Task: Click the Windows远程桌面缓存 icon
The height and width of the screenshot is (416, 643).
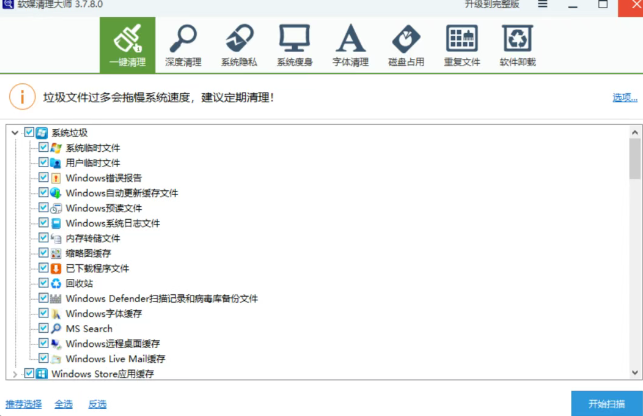Action: pos(56,343)
